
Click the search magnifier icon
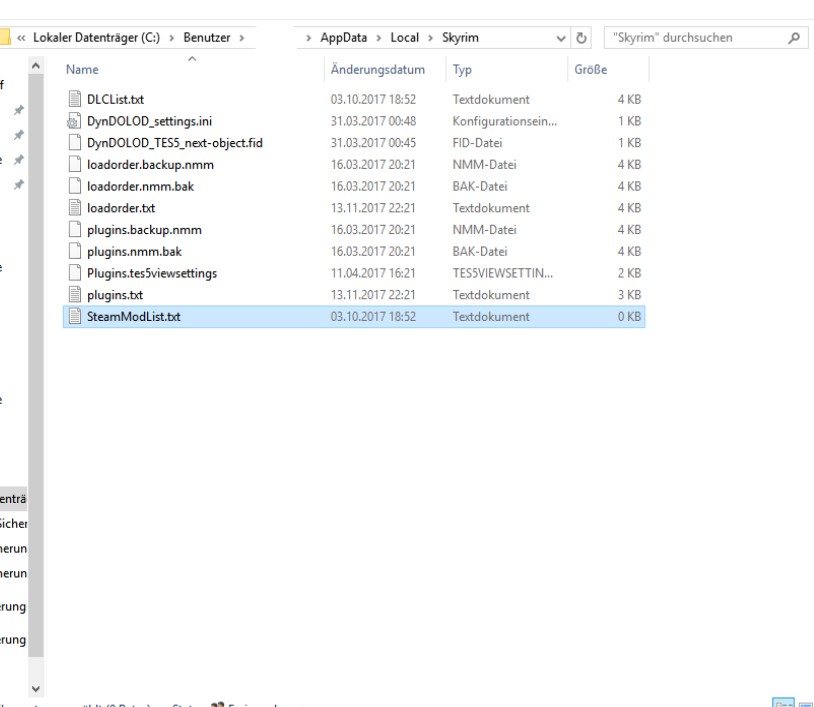pos(794,38)
